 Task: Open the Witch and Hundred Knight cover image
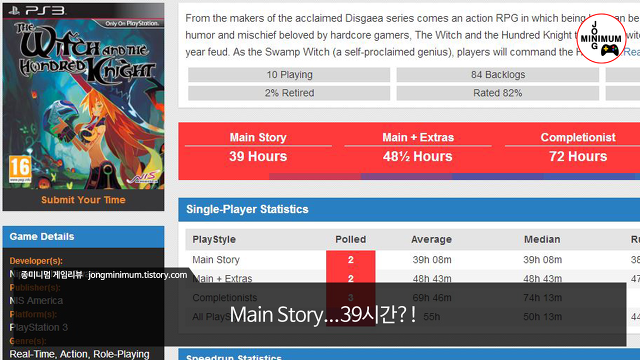click(x=83, y=96)
